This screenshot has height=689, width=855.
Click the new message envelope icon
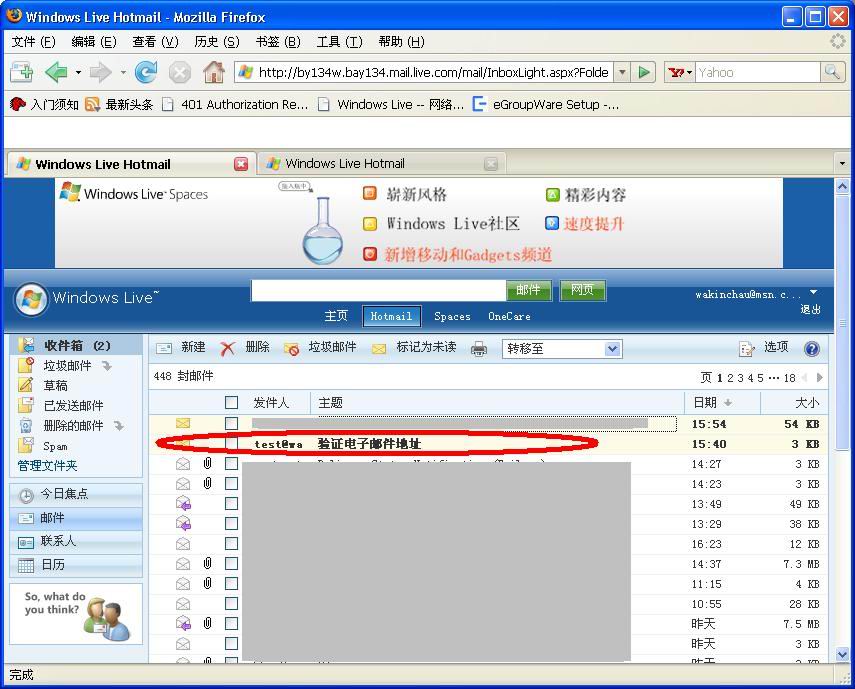click(164, 348)
